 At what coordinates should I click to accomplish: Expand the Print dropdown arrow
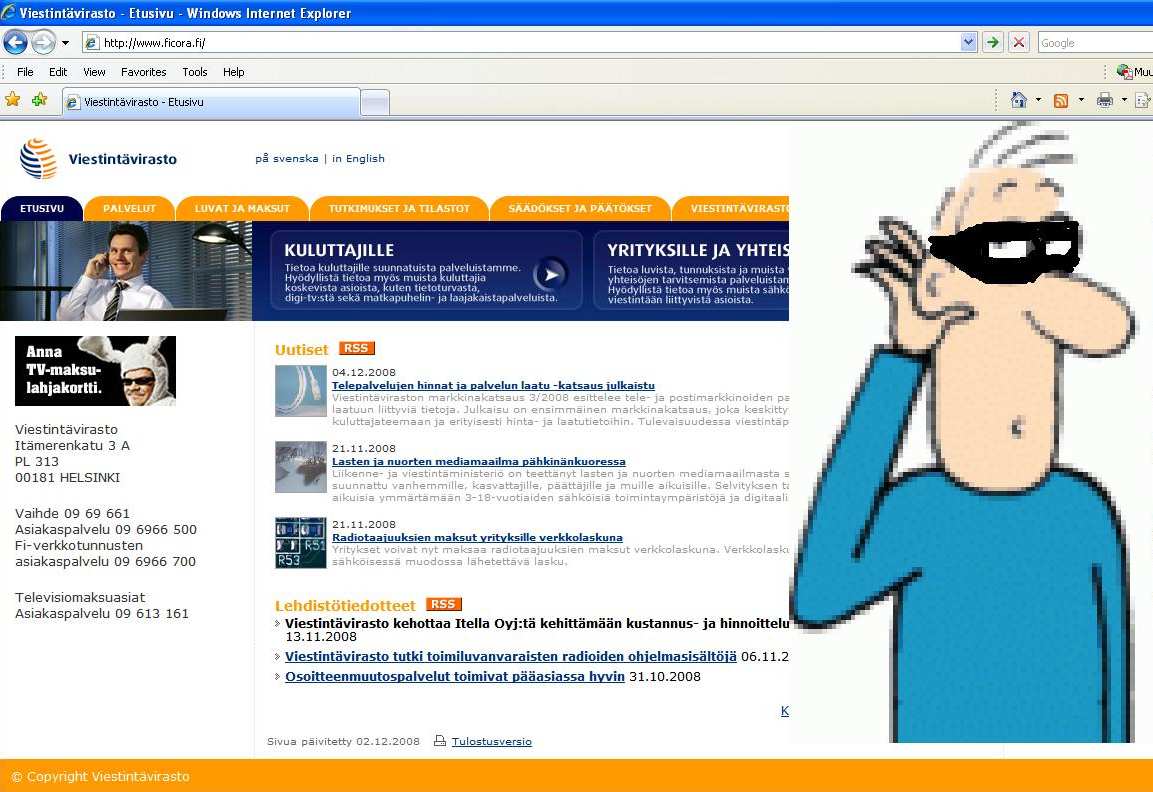pos(1124,100)
